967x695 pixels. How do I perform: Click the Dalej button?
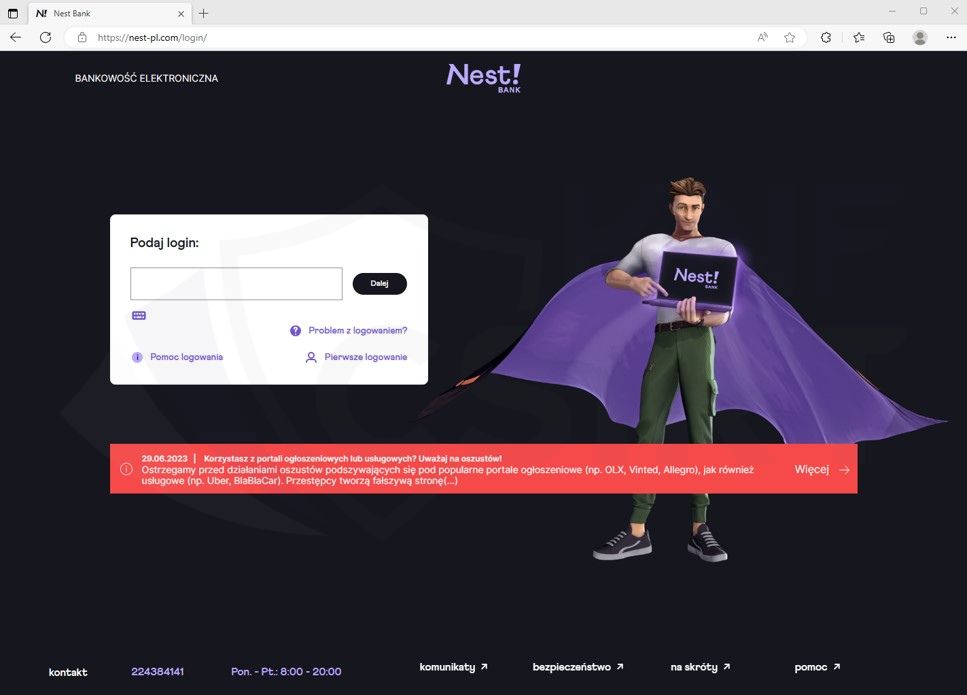(379, 284)
